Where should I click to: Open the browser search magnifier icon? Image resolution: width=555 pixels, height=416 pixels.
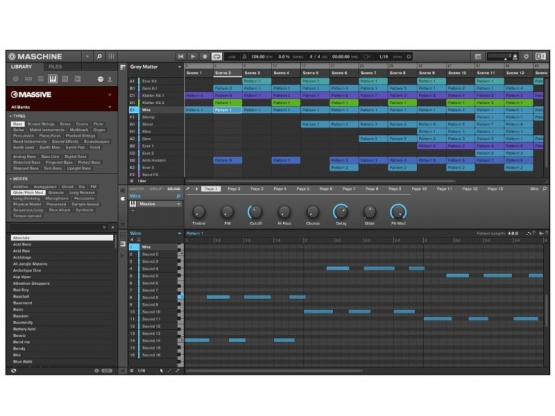point(99,56)
